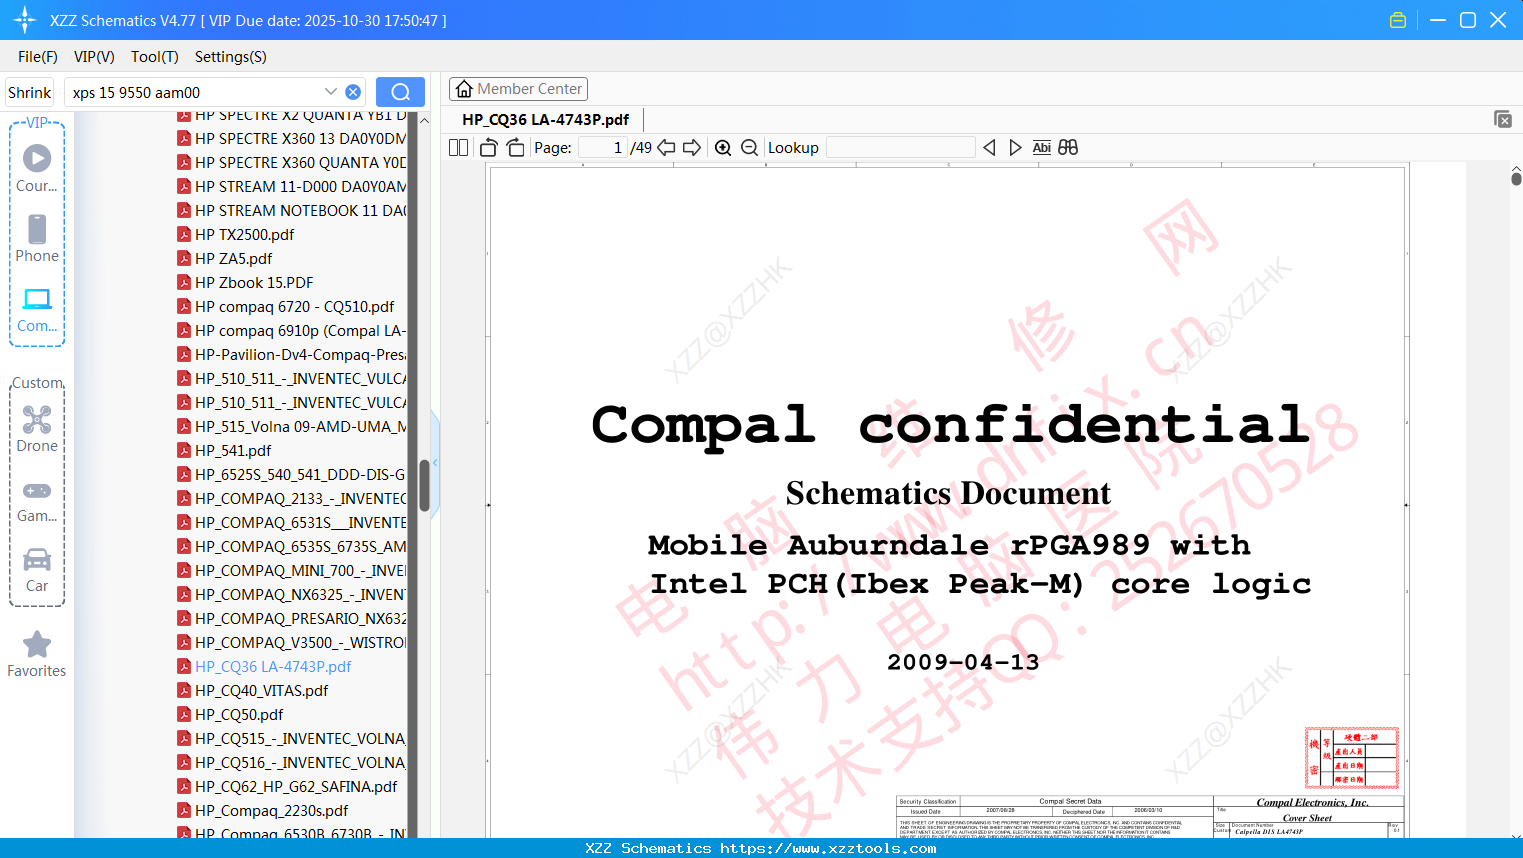1523x858 pixels.
Task: Rotate page counterclockwise
Action: point(488,148)
